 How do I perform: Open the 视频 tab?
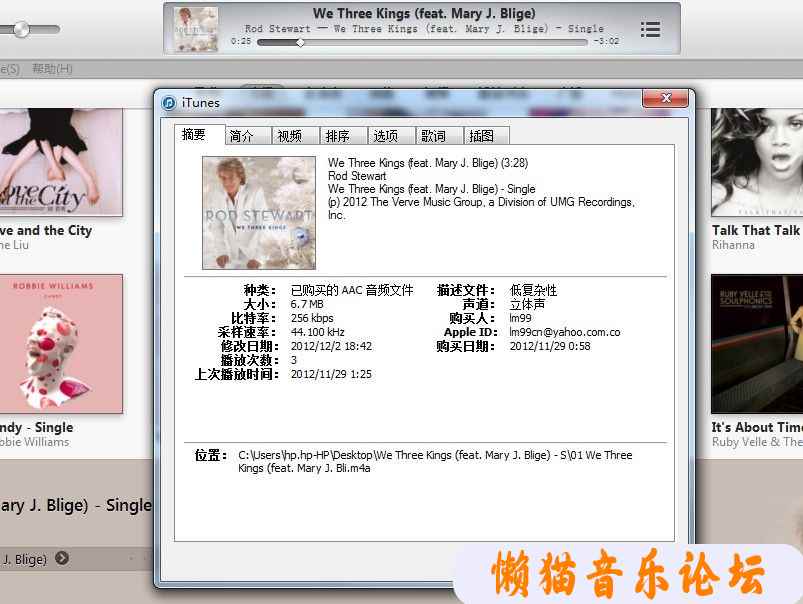click(295, 136)
